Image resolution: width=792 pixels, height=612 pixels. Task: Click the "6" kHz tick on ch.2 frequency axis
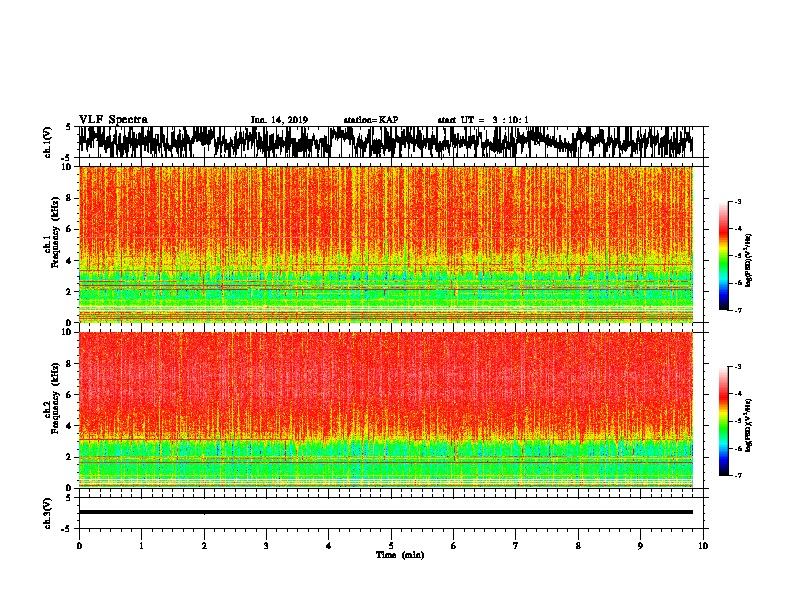(x=69, y=394)
